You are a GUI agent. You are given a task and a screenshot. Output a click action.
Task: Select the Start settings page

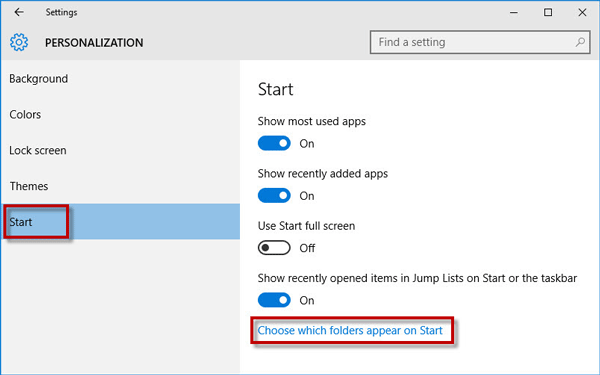[x=121, y=222]
